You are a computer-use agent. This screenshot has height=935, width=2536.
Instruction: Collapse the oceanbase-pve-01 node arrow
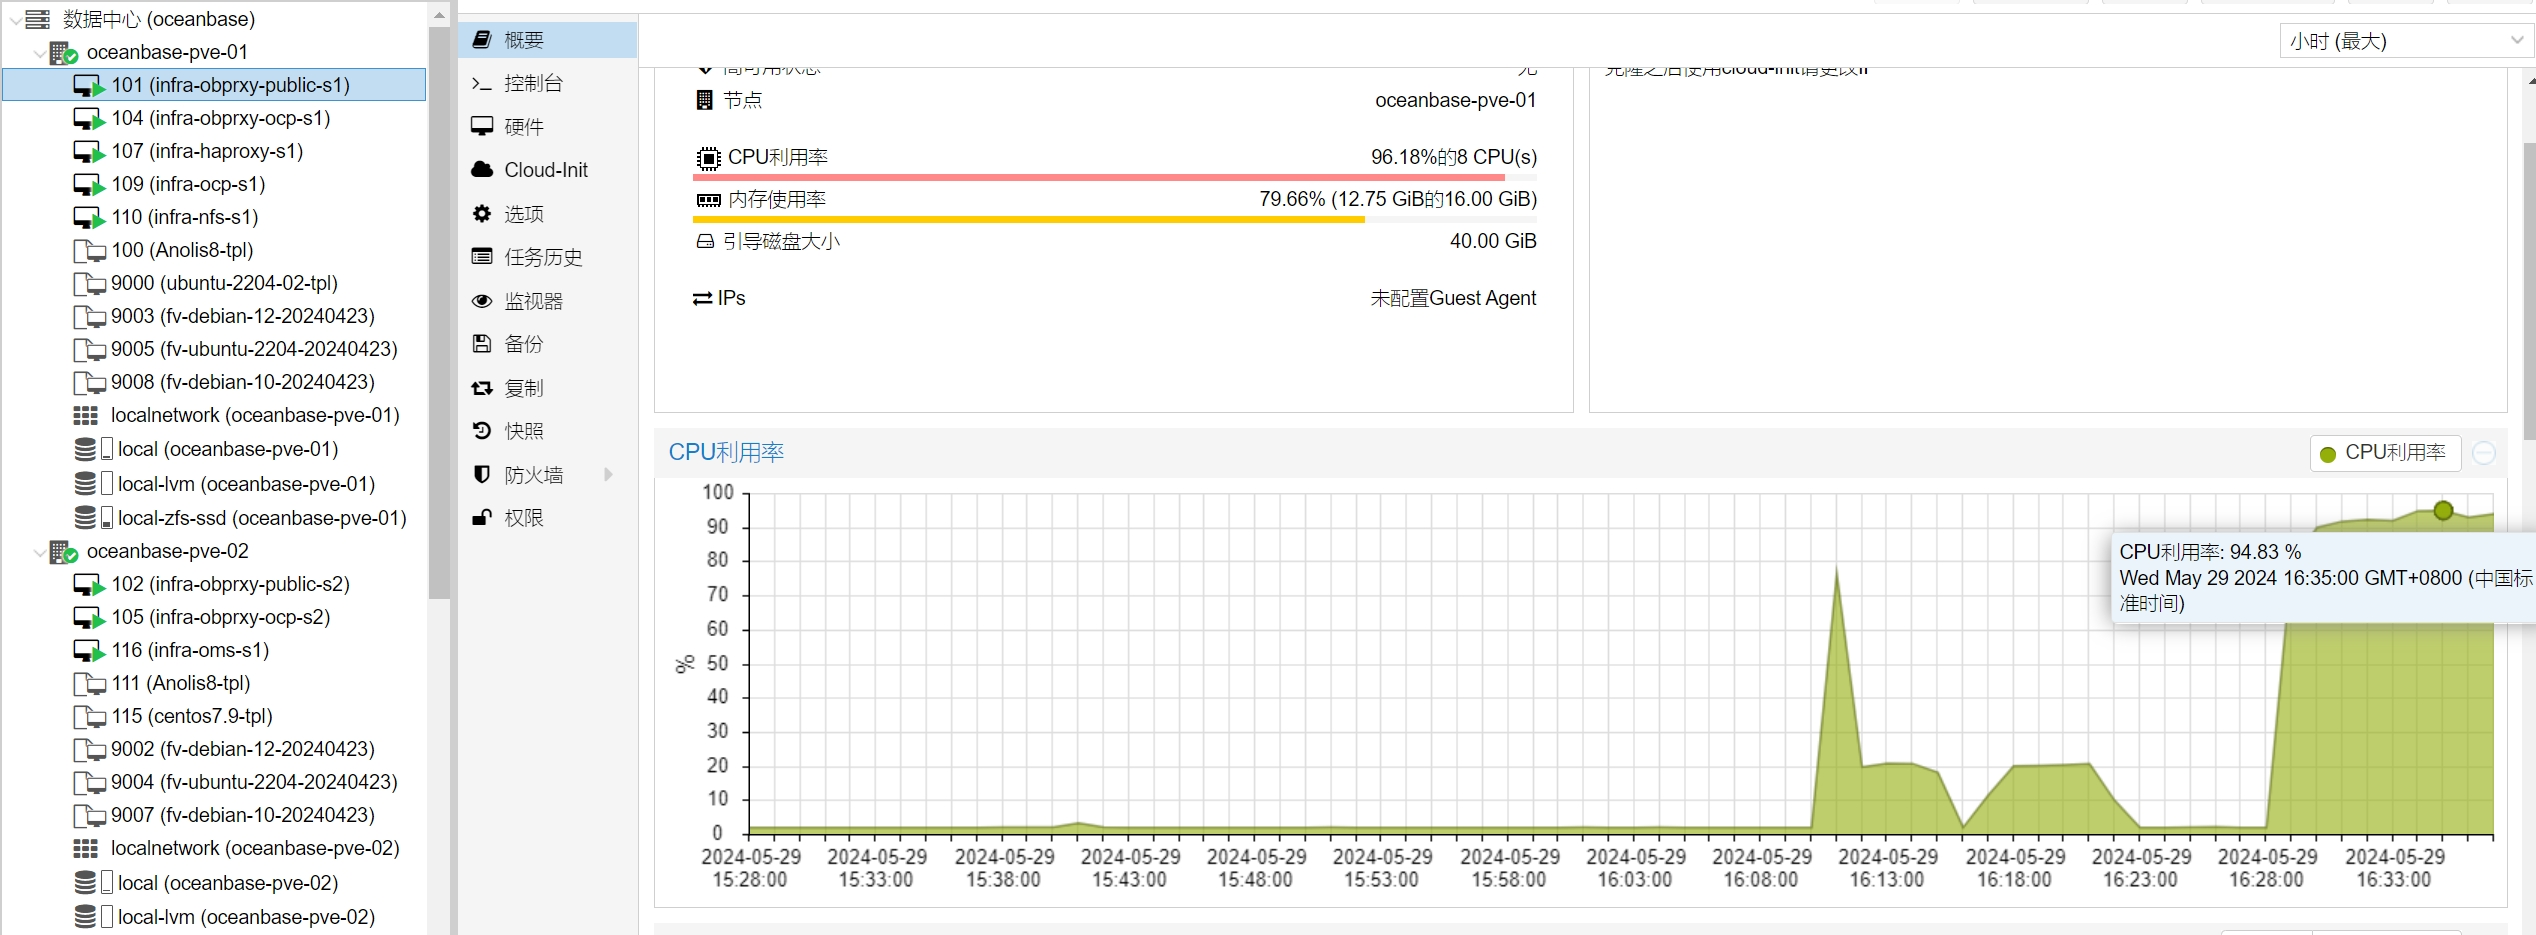click(x=39, y=53)
